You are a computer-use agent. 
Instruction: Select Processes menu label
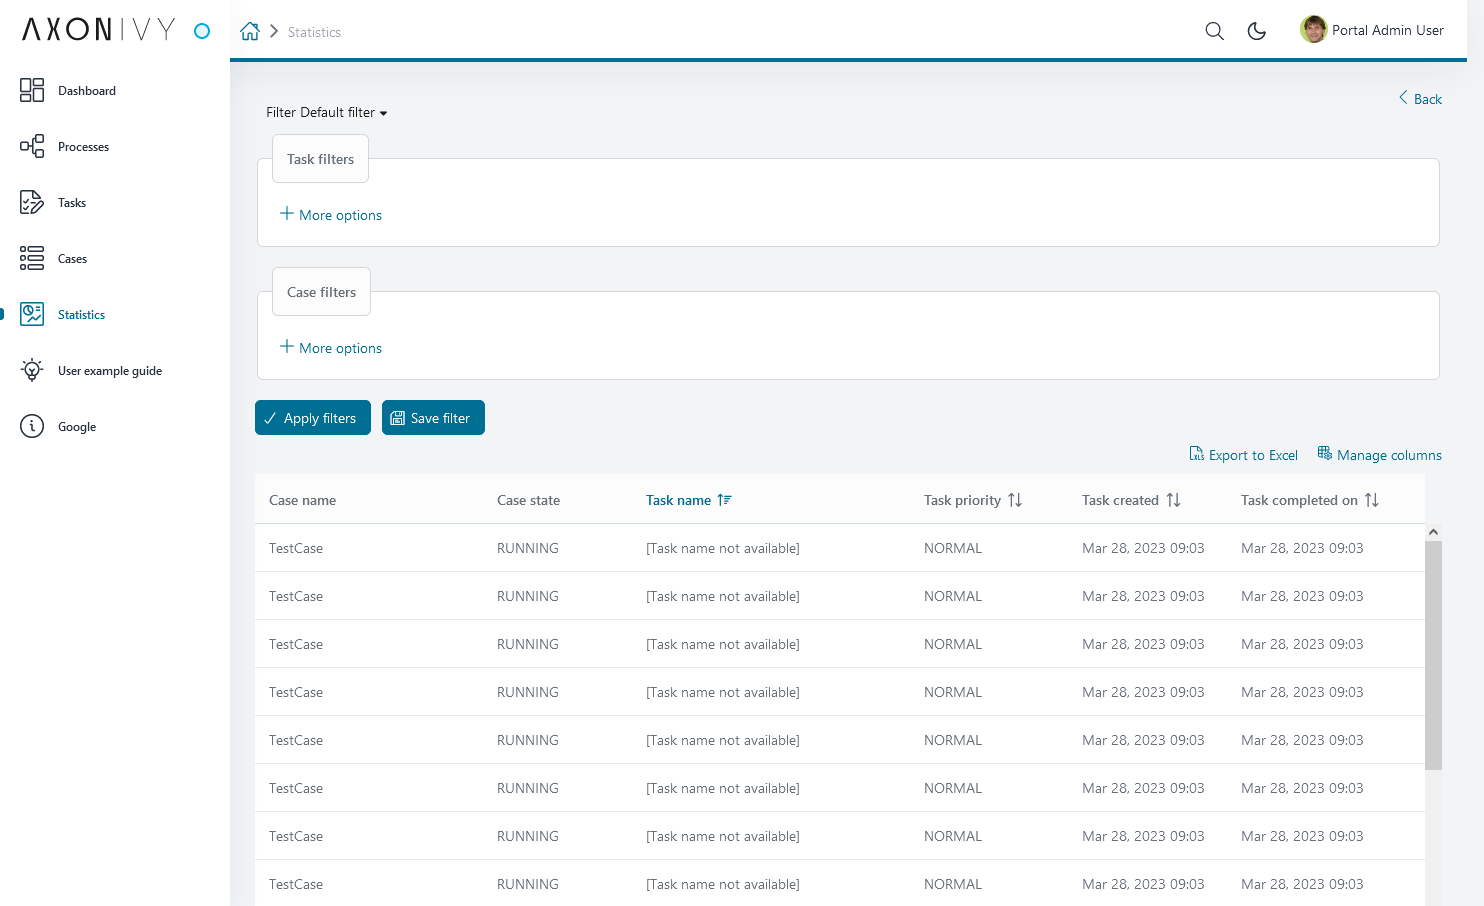pos(83,147)
